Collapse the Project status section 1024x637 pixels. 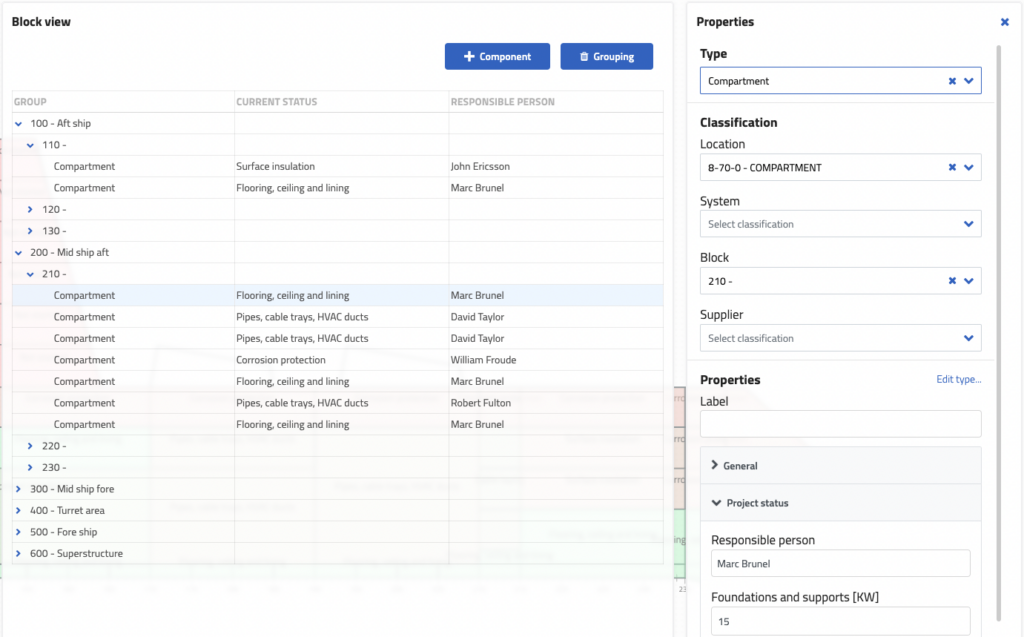click(716, 503)
